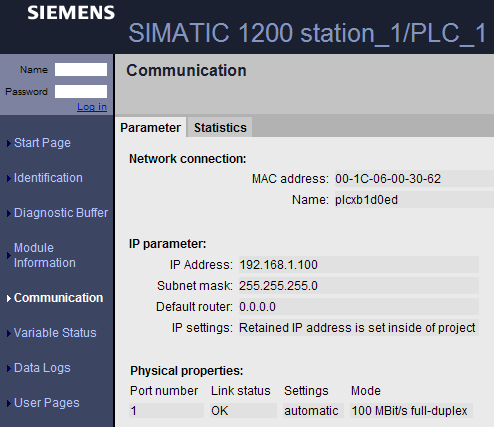This screenshot has width=494, height=427.
Task: Click the Name login input field
Action: pyautogui.click(x=81, y=70)
